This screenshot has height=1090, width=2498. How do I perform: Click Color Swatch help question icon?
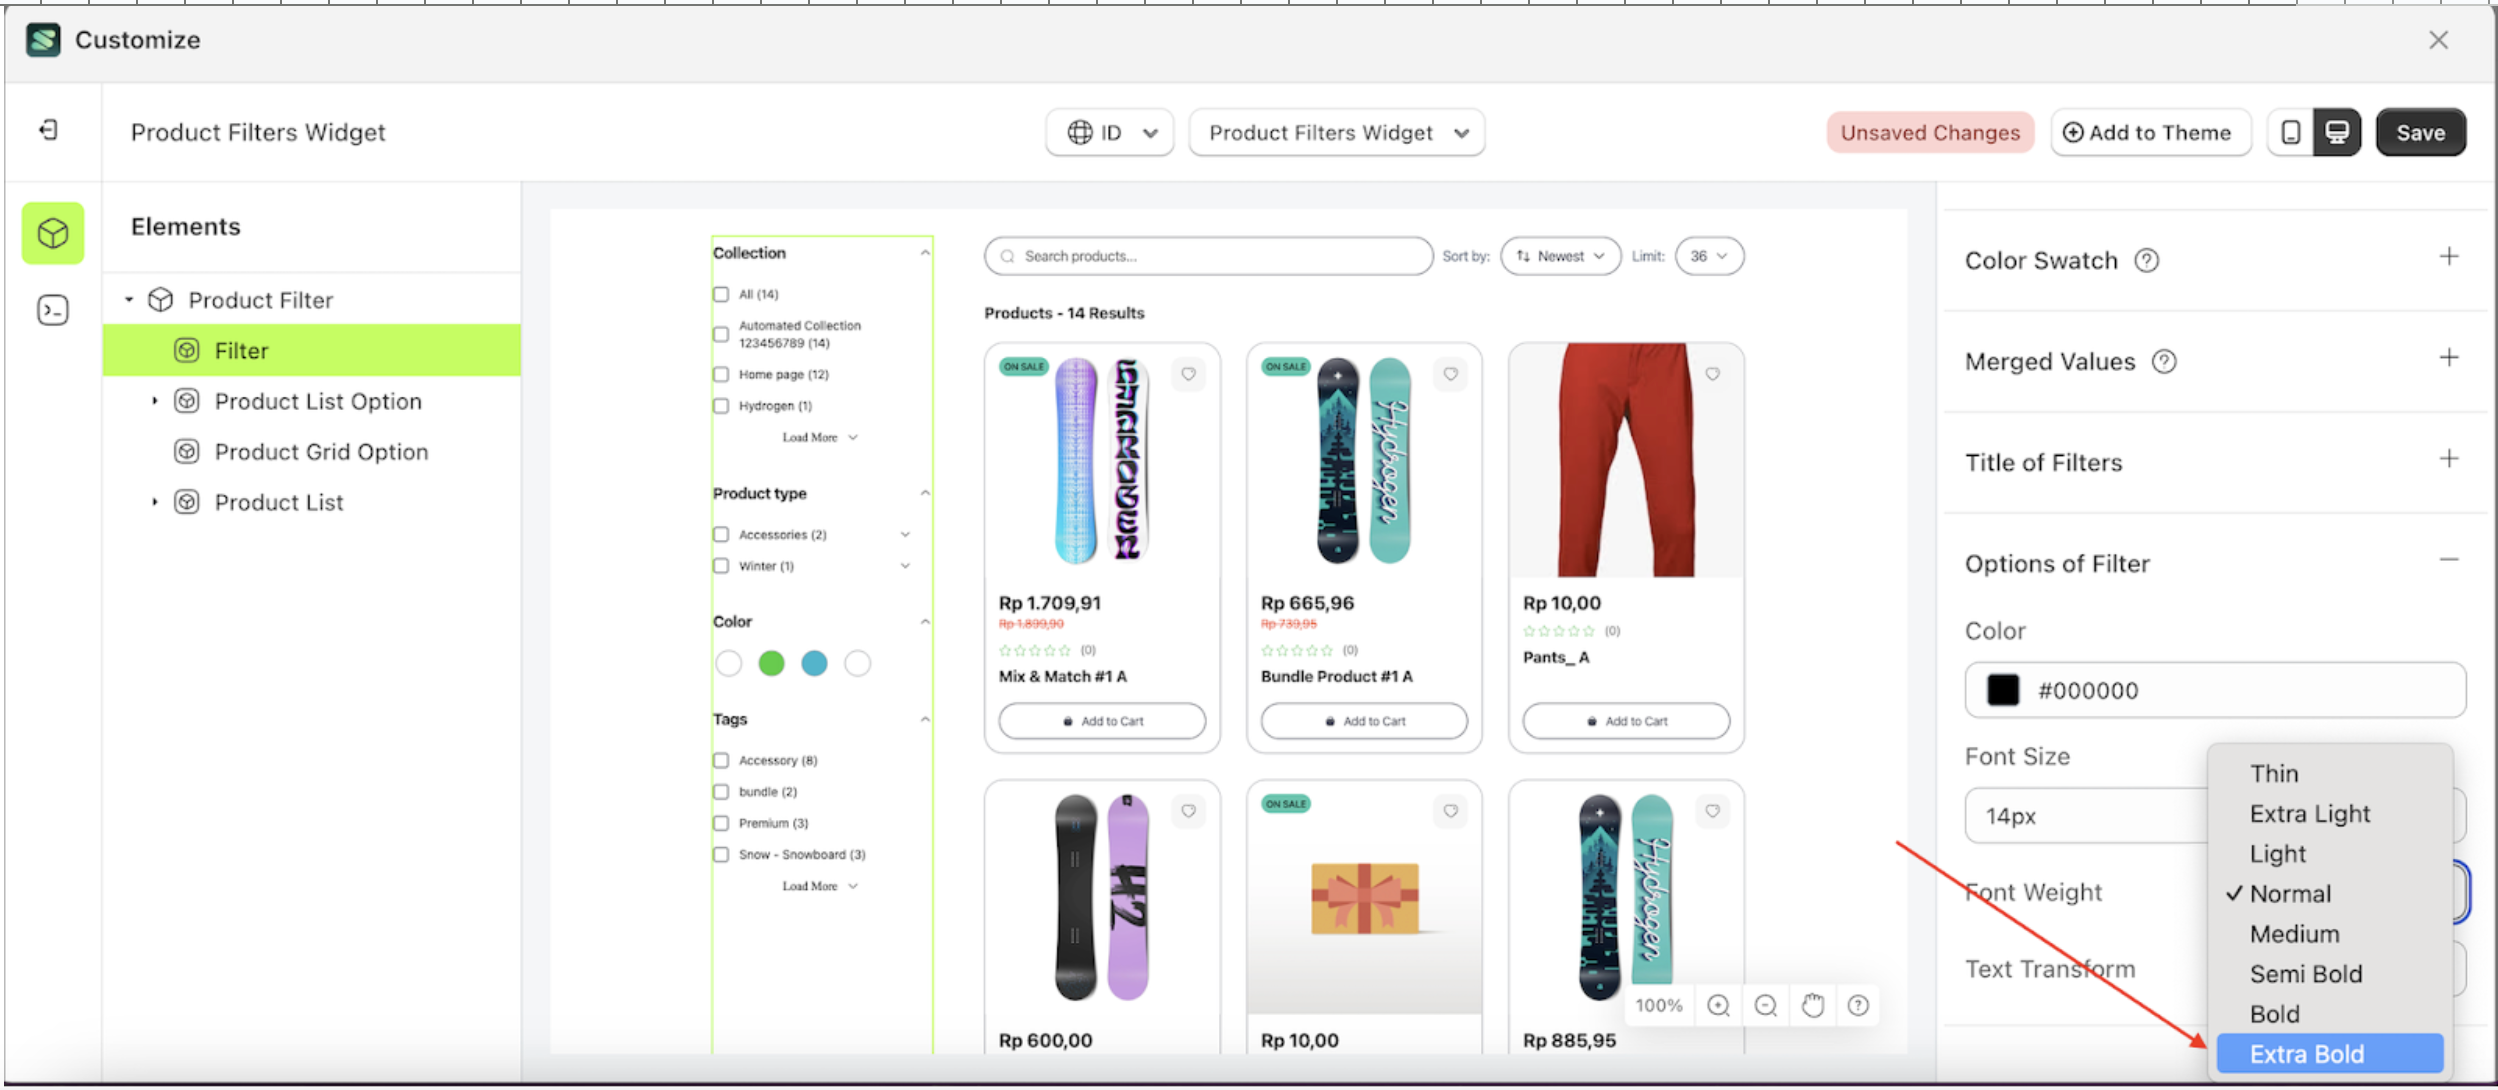[x=2146, y=261]
